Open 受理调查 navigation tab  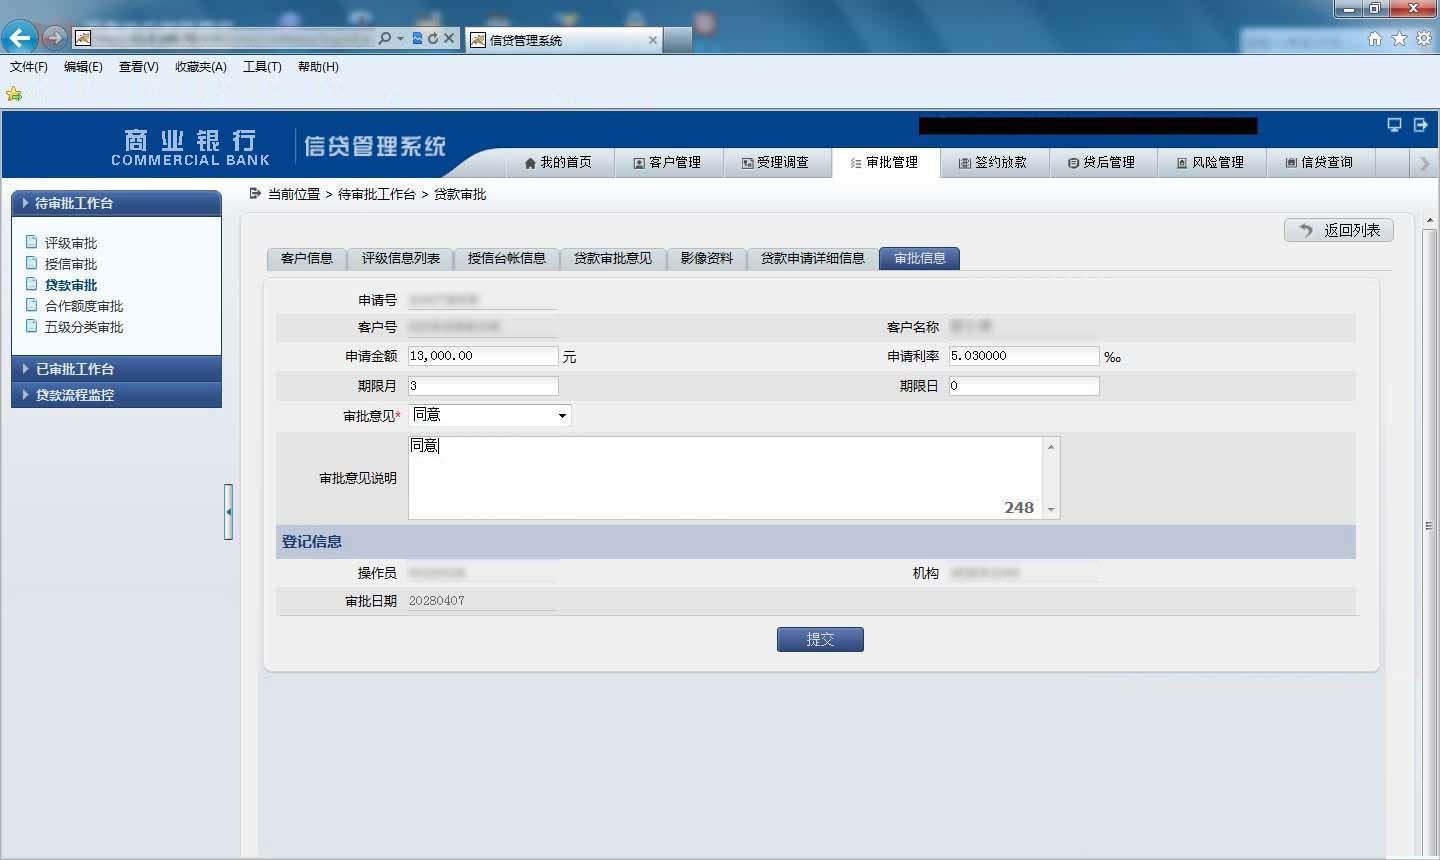776,162
